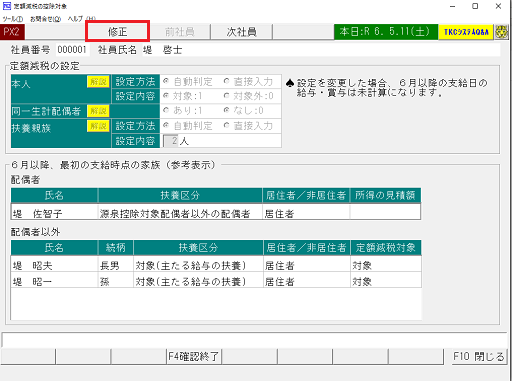This screenshot has width=512, height=381.
Task: Click the status message bar above function keys
Action: click(x=254, y=340)
